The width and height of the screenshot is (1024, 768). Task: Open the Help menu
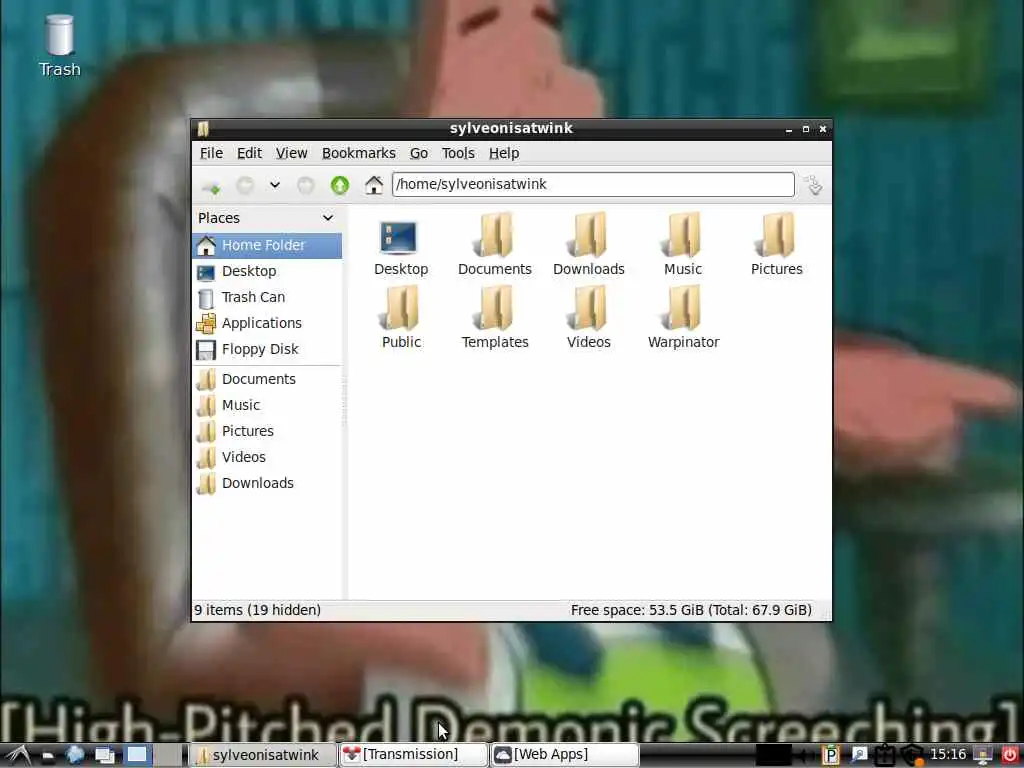[504, 153]
